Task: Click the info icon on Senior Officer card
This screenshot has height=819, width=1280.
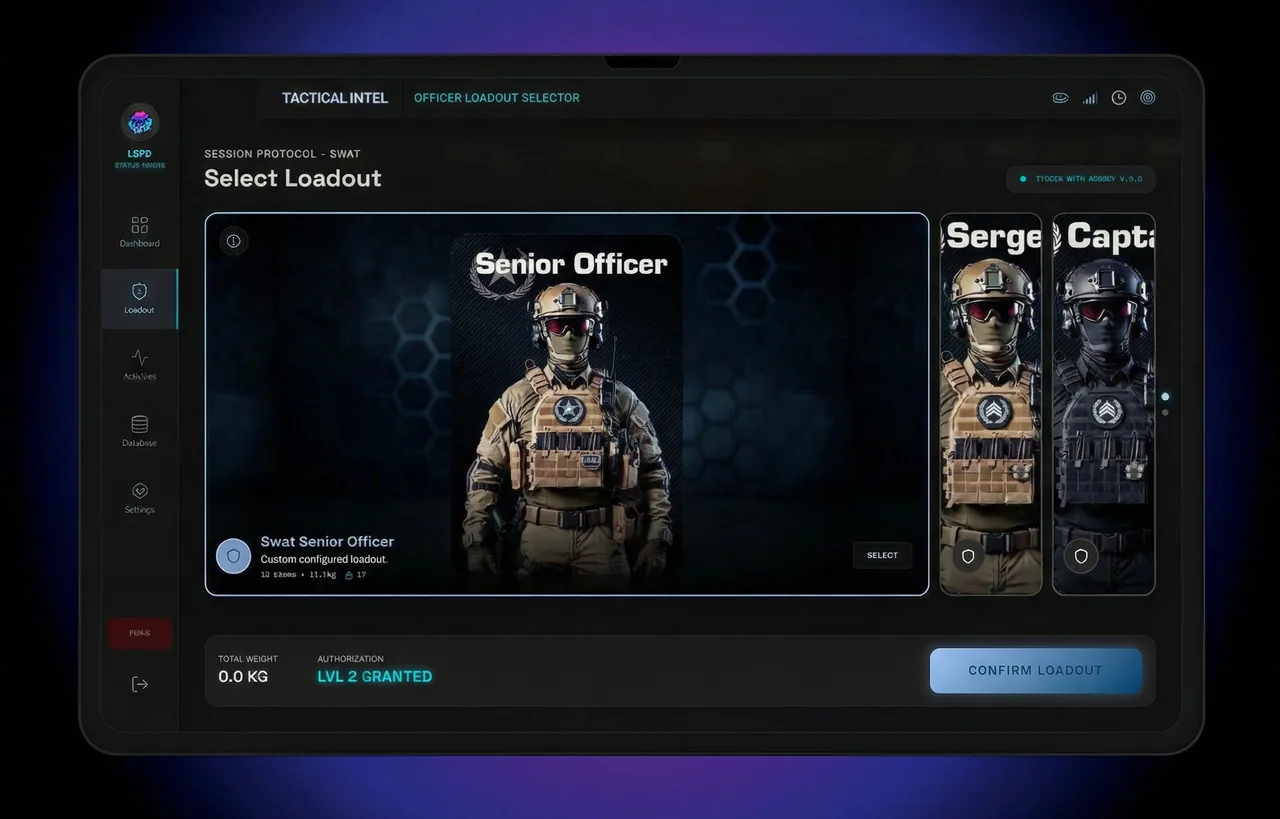Action: [234, 241]
